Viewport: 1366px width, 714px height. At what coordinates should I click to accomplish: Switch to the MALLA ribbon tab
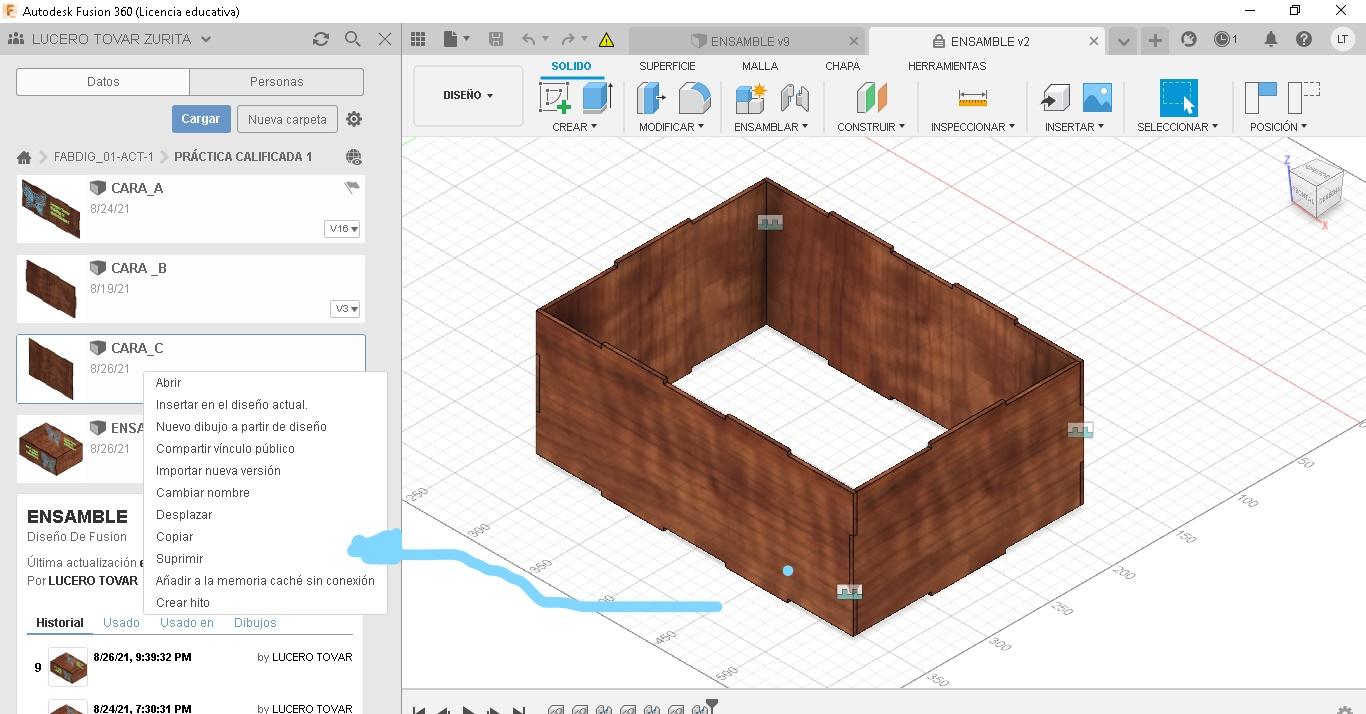[x=760, y=66]
